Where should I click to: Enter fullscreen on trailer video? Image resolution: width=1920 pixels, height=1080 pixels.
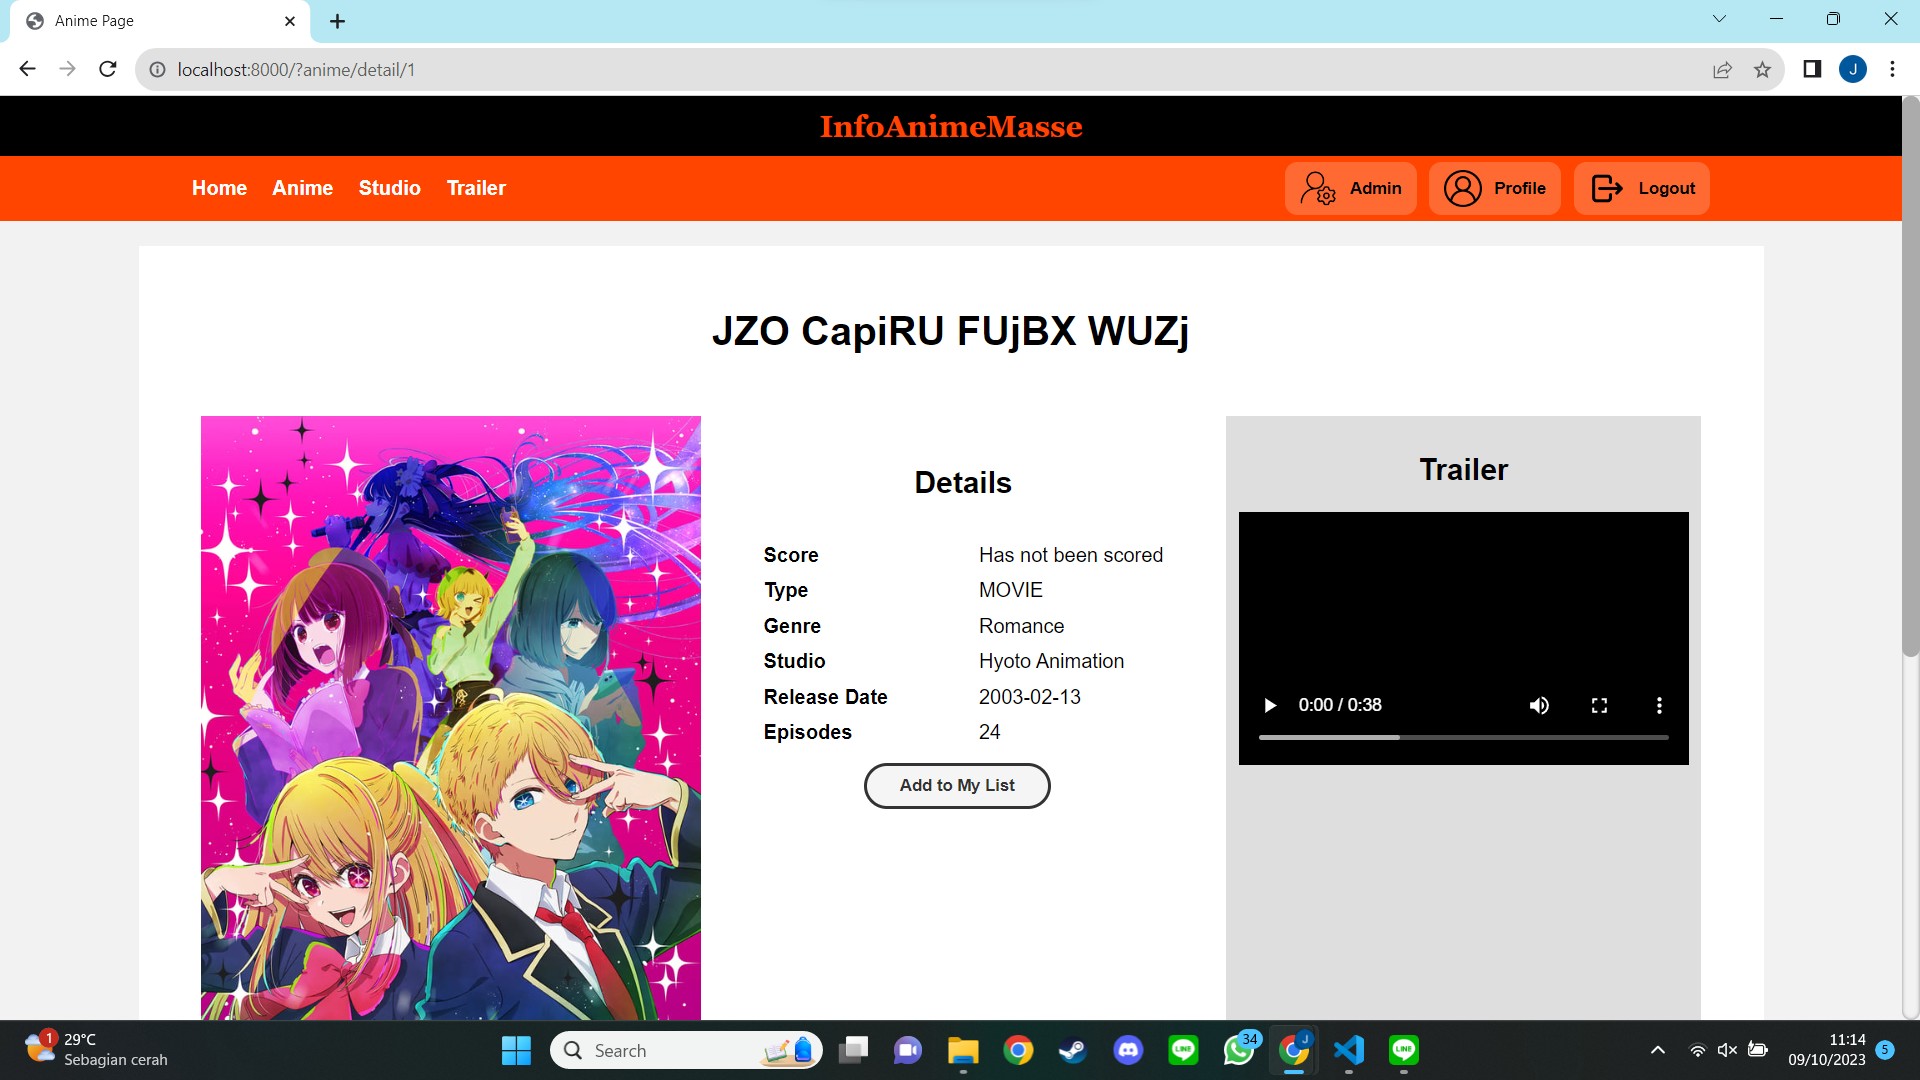coord(1599,705)
